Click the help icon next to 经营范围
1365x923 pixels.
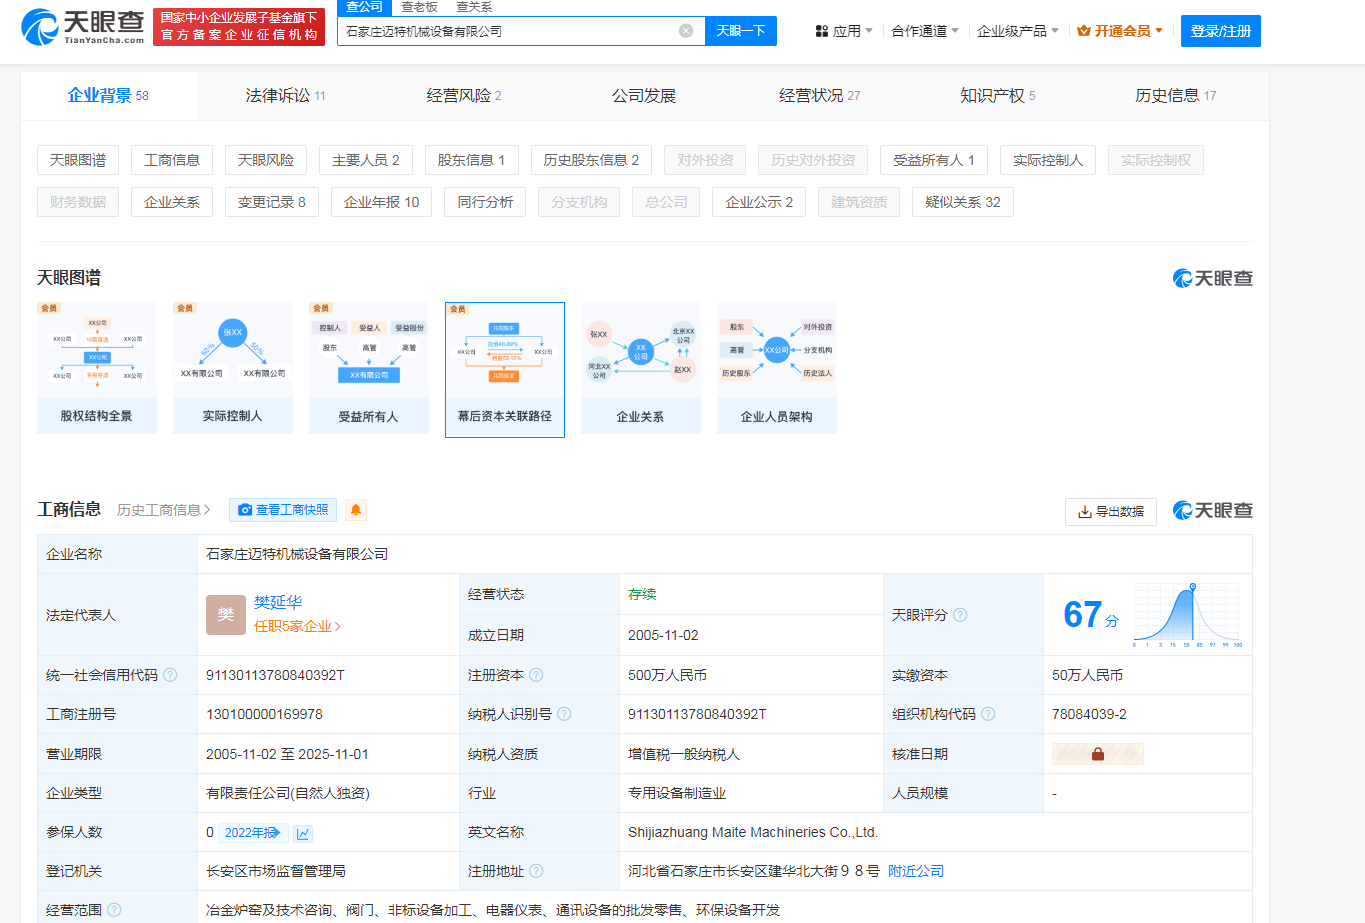pos(114,910)
